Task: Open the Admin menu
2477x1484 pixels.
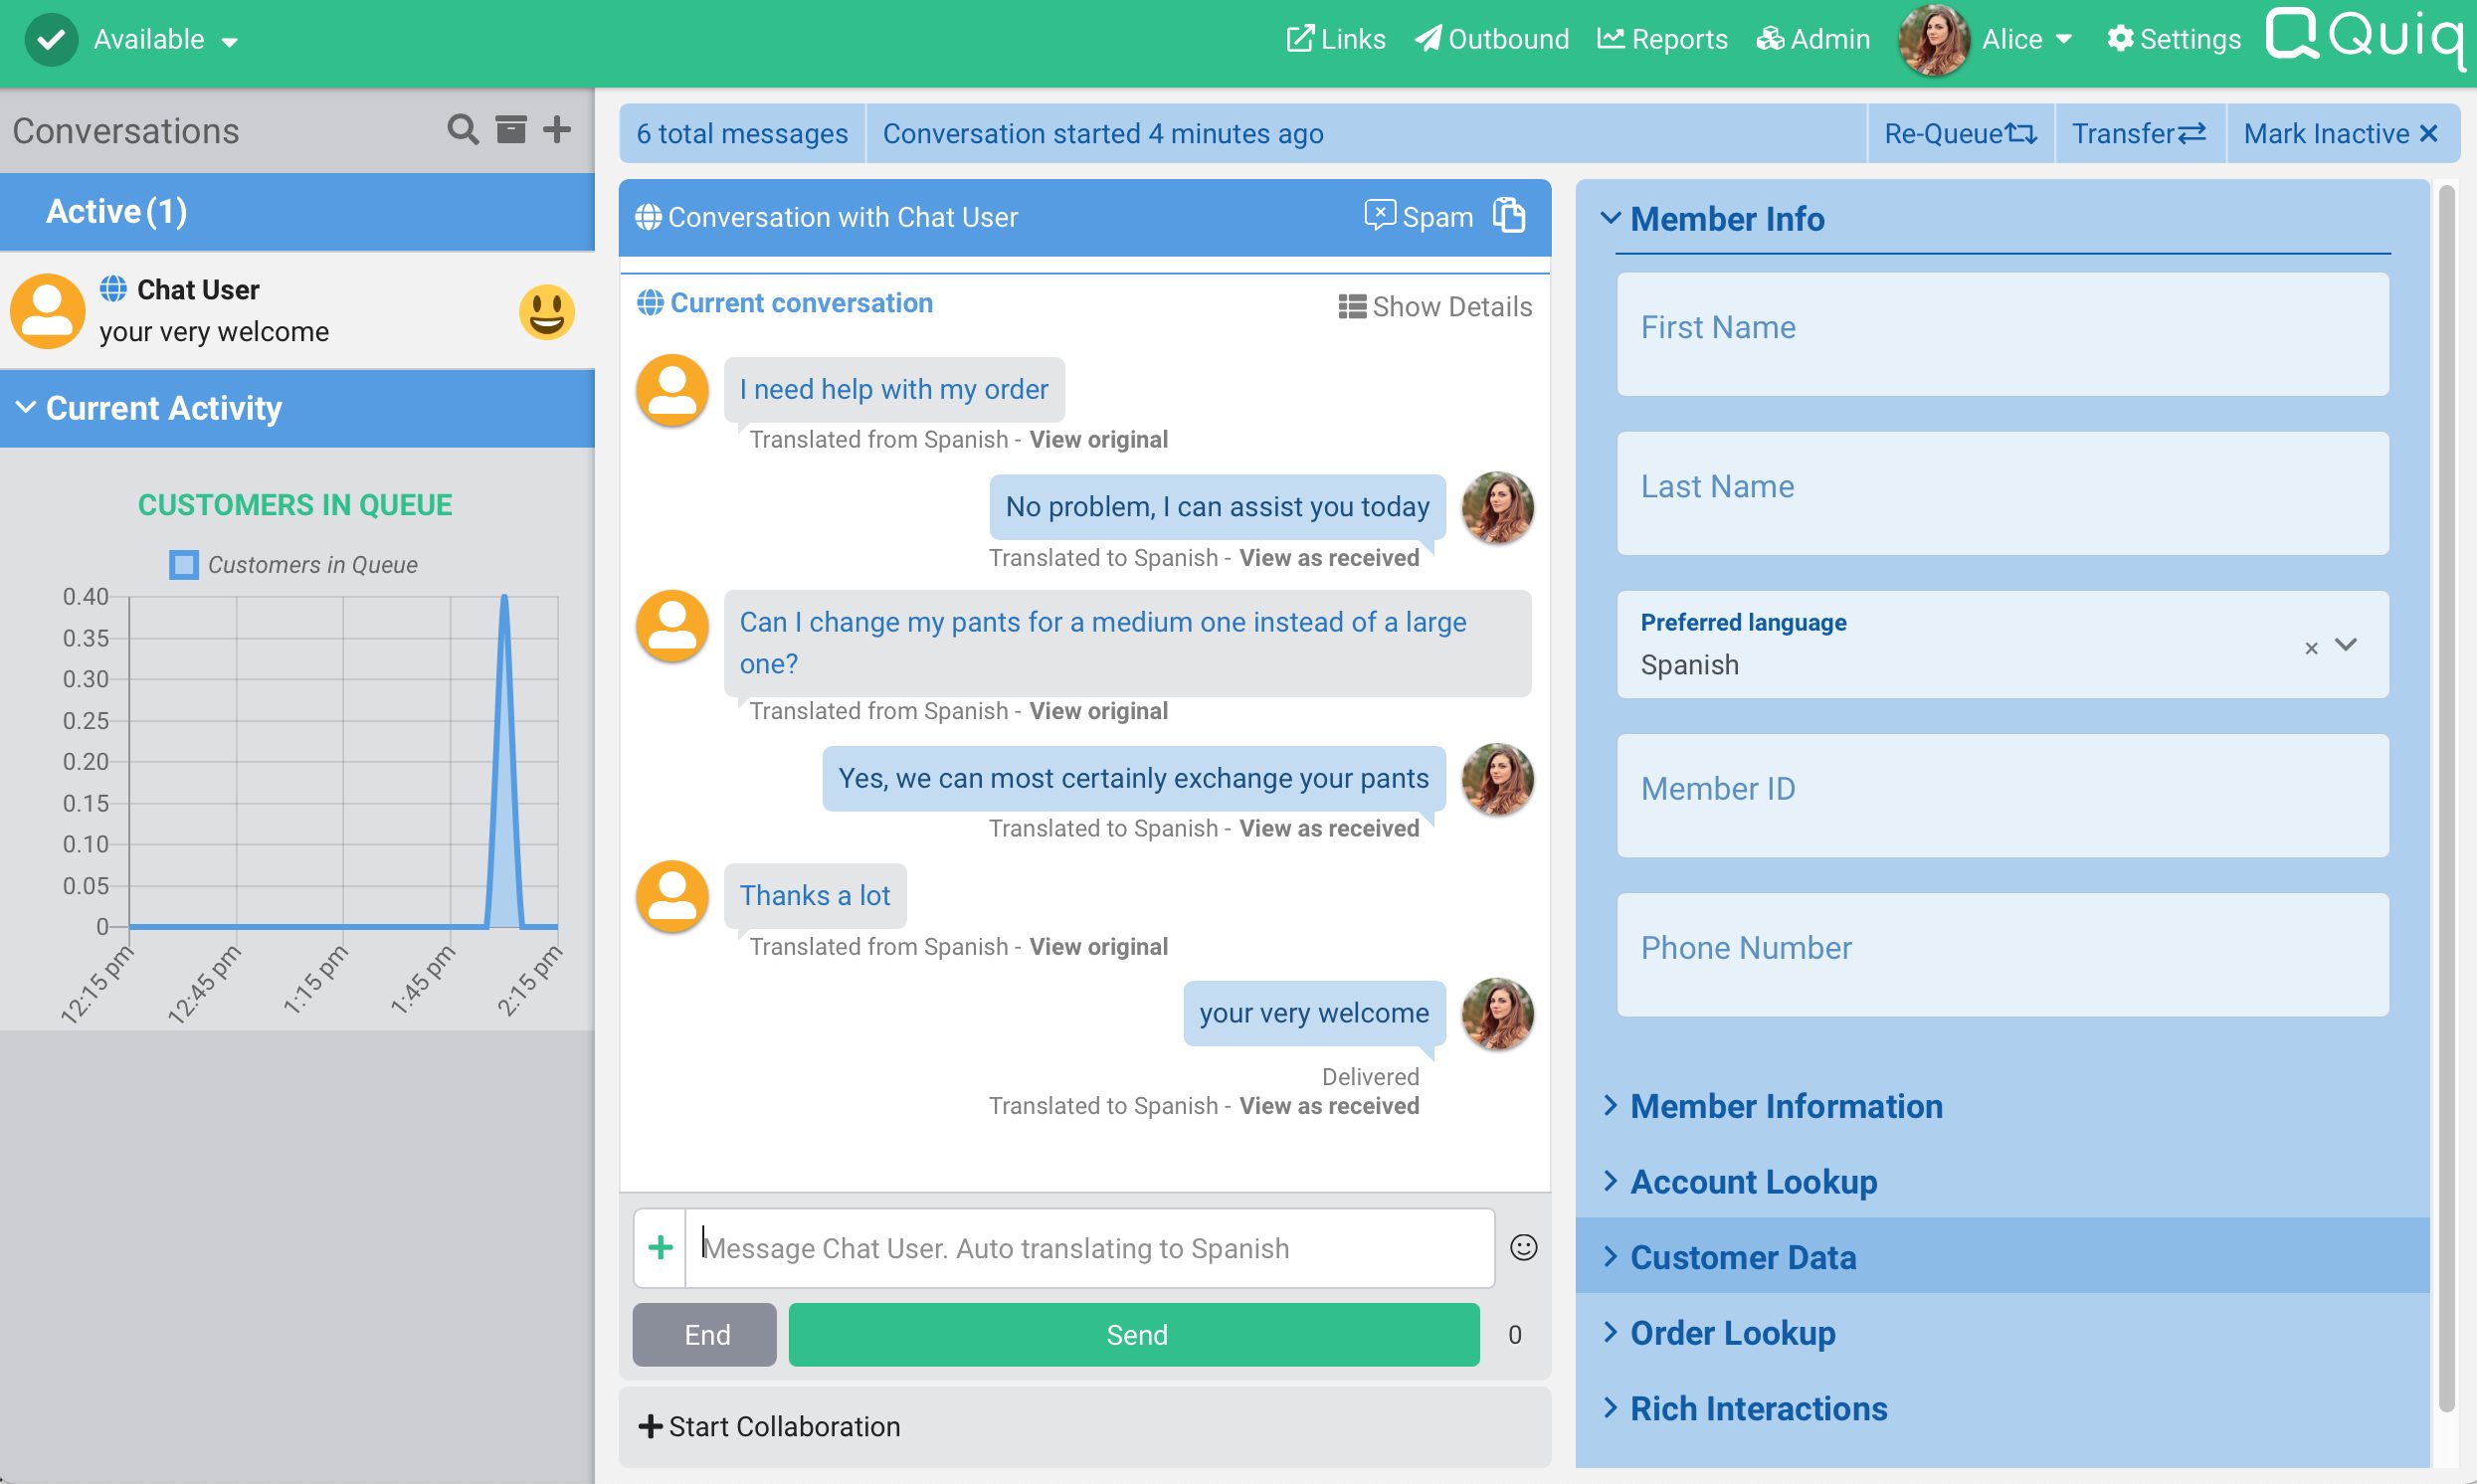Action: pos(1813,39)
